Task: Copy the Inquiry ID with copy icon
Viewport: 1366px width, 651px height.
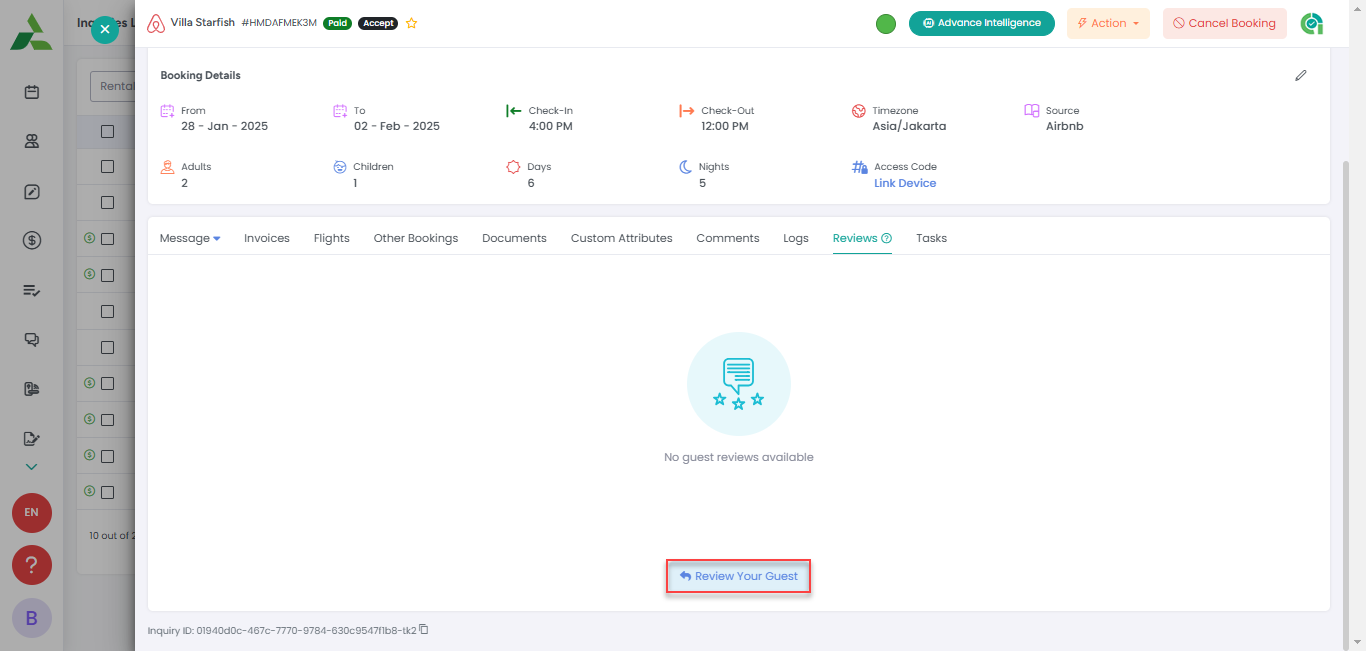Action: (x=424, y=629)
